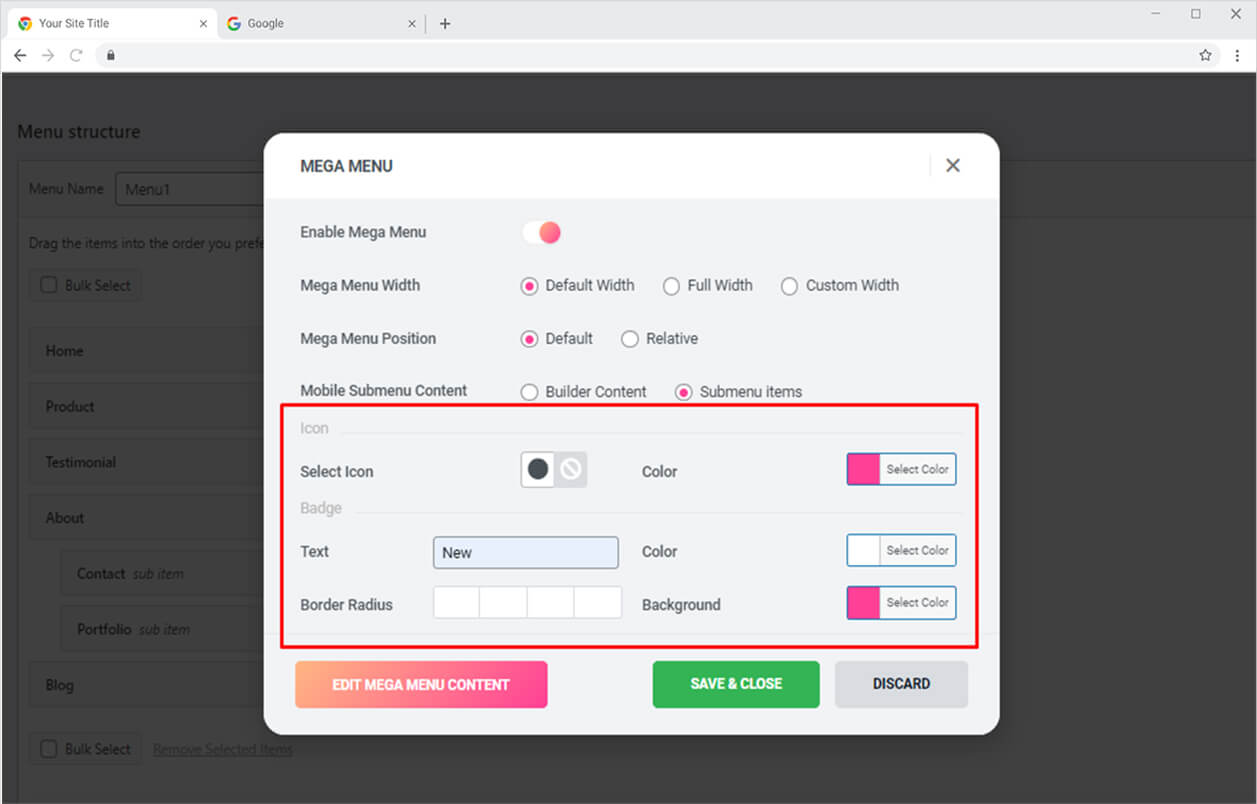Click the Save & Close button
This screenshot has width=1257, height=804.
point(736,684)
